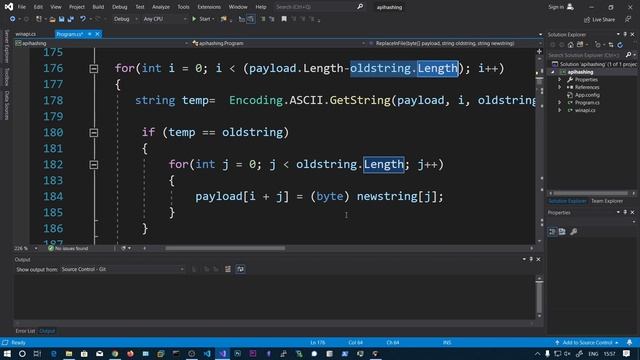Click Sync with Active Document icon
This screenshot has width=640, height=360.
(x=611, y=45)
